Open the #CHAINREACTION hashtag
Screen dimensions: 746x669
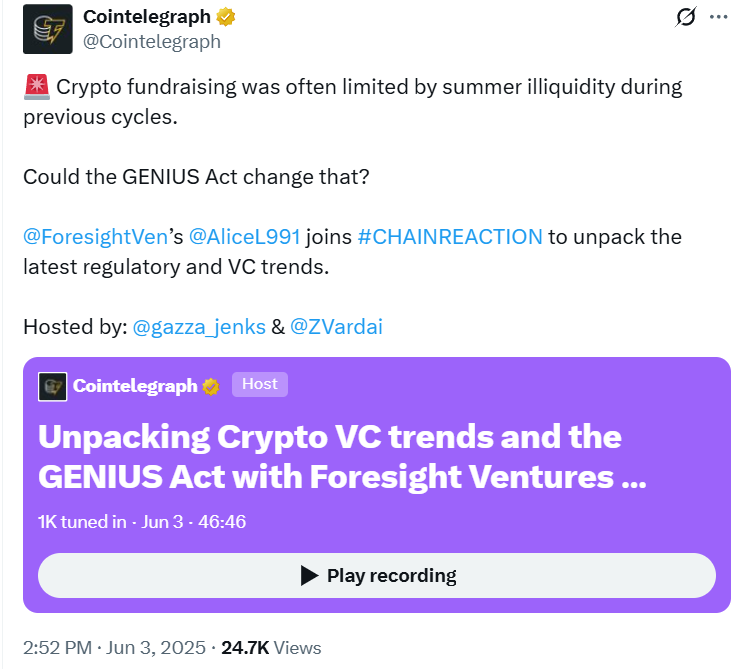450,237
